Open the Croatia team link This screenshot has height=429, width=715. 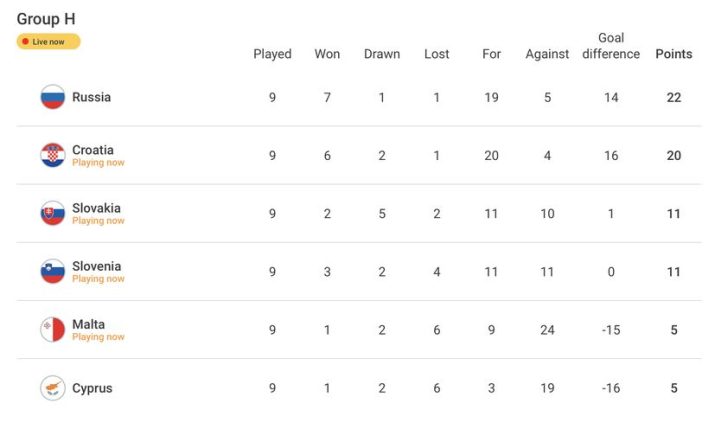coord(93,150)
